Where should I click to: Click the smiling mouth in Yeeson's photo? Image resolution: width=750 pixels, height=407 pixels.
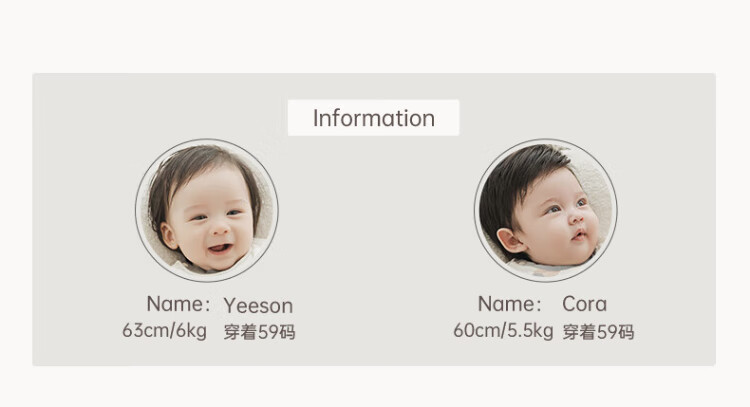(x=219, y=246)
